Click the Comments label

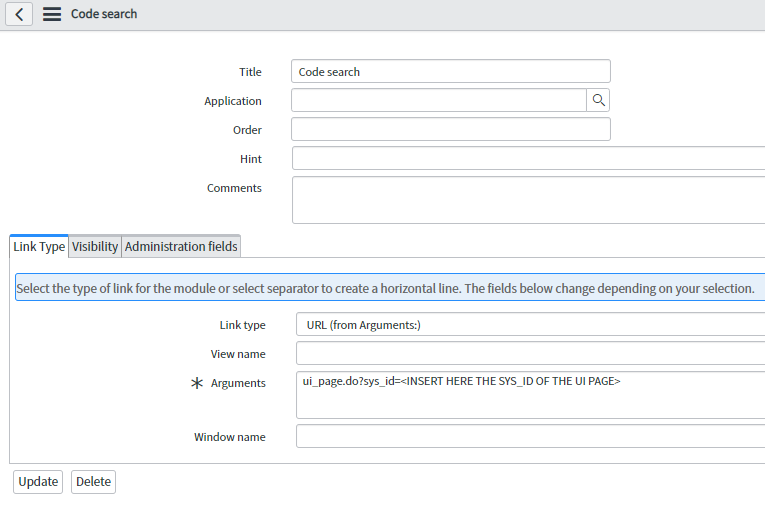(x=234, y=188)
